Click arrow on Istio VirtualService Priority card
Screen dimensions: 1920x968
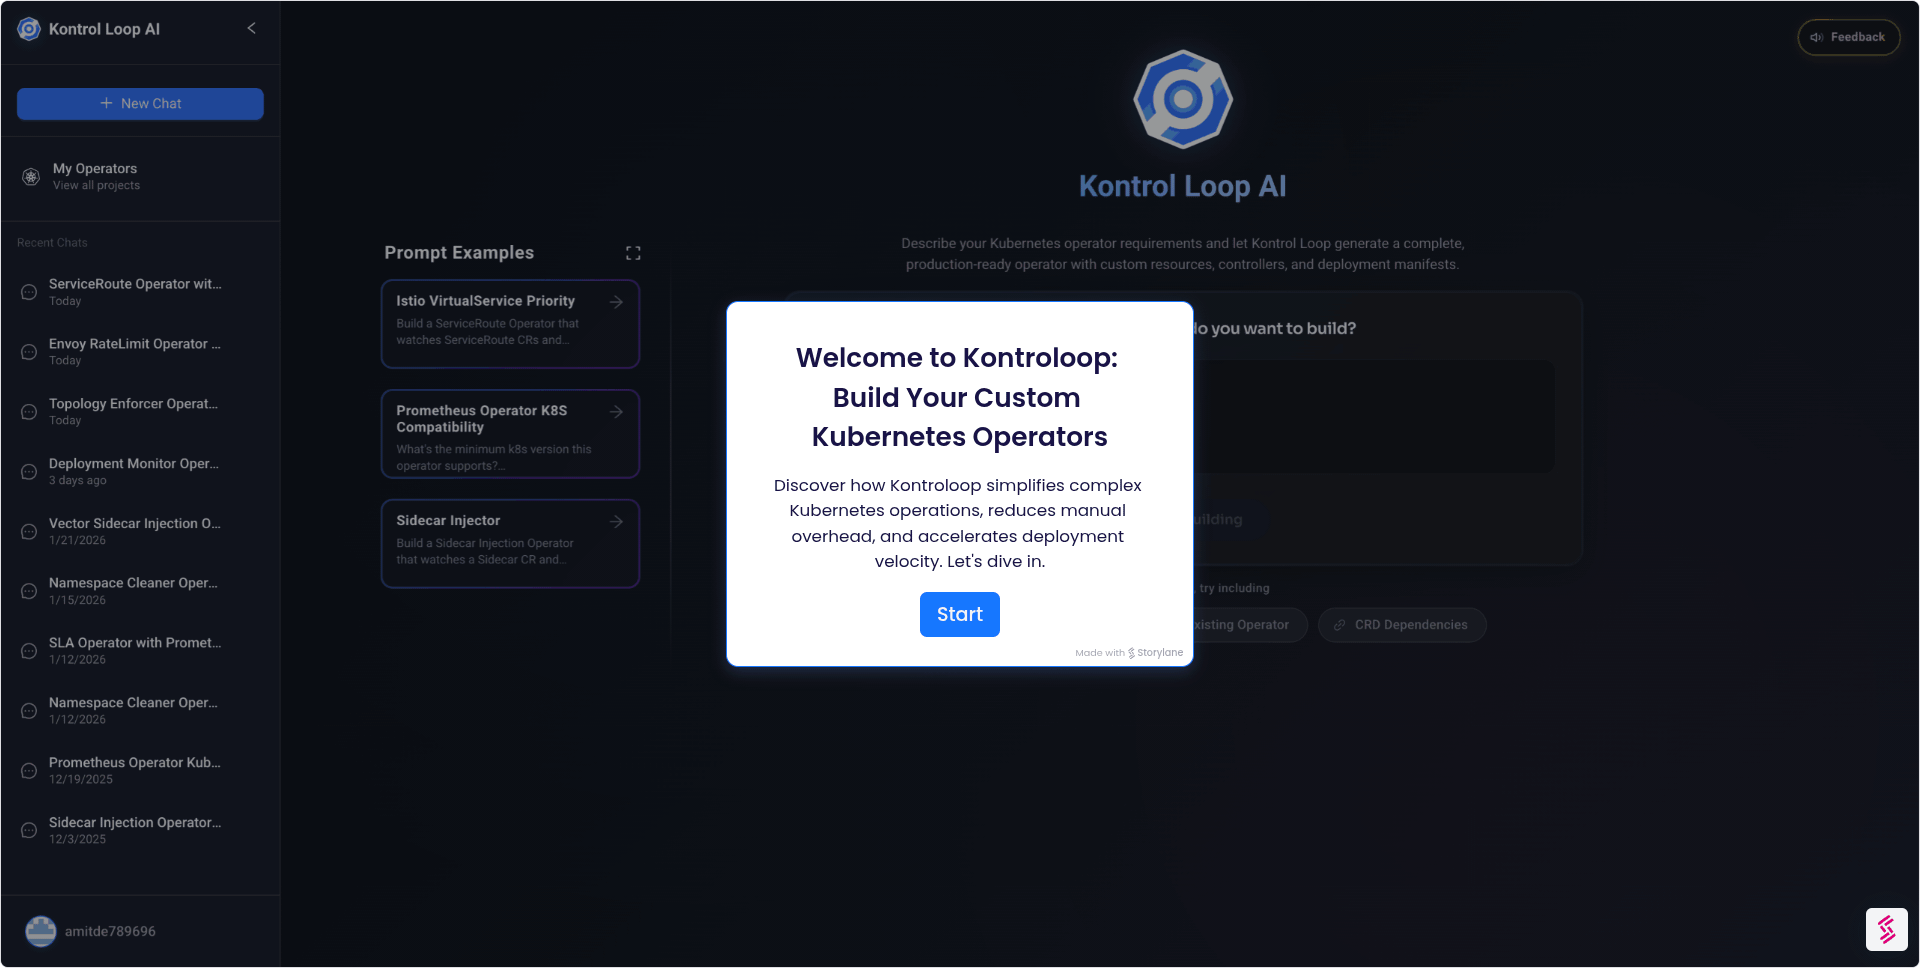(x=616, y=302)
